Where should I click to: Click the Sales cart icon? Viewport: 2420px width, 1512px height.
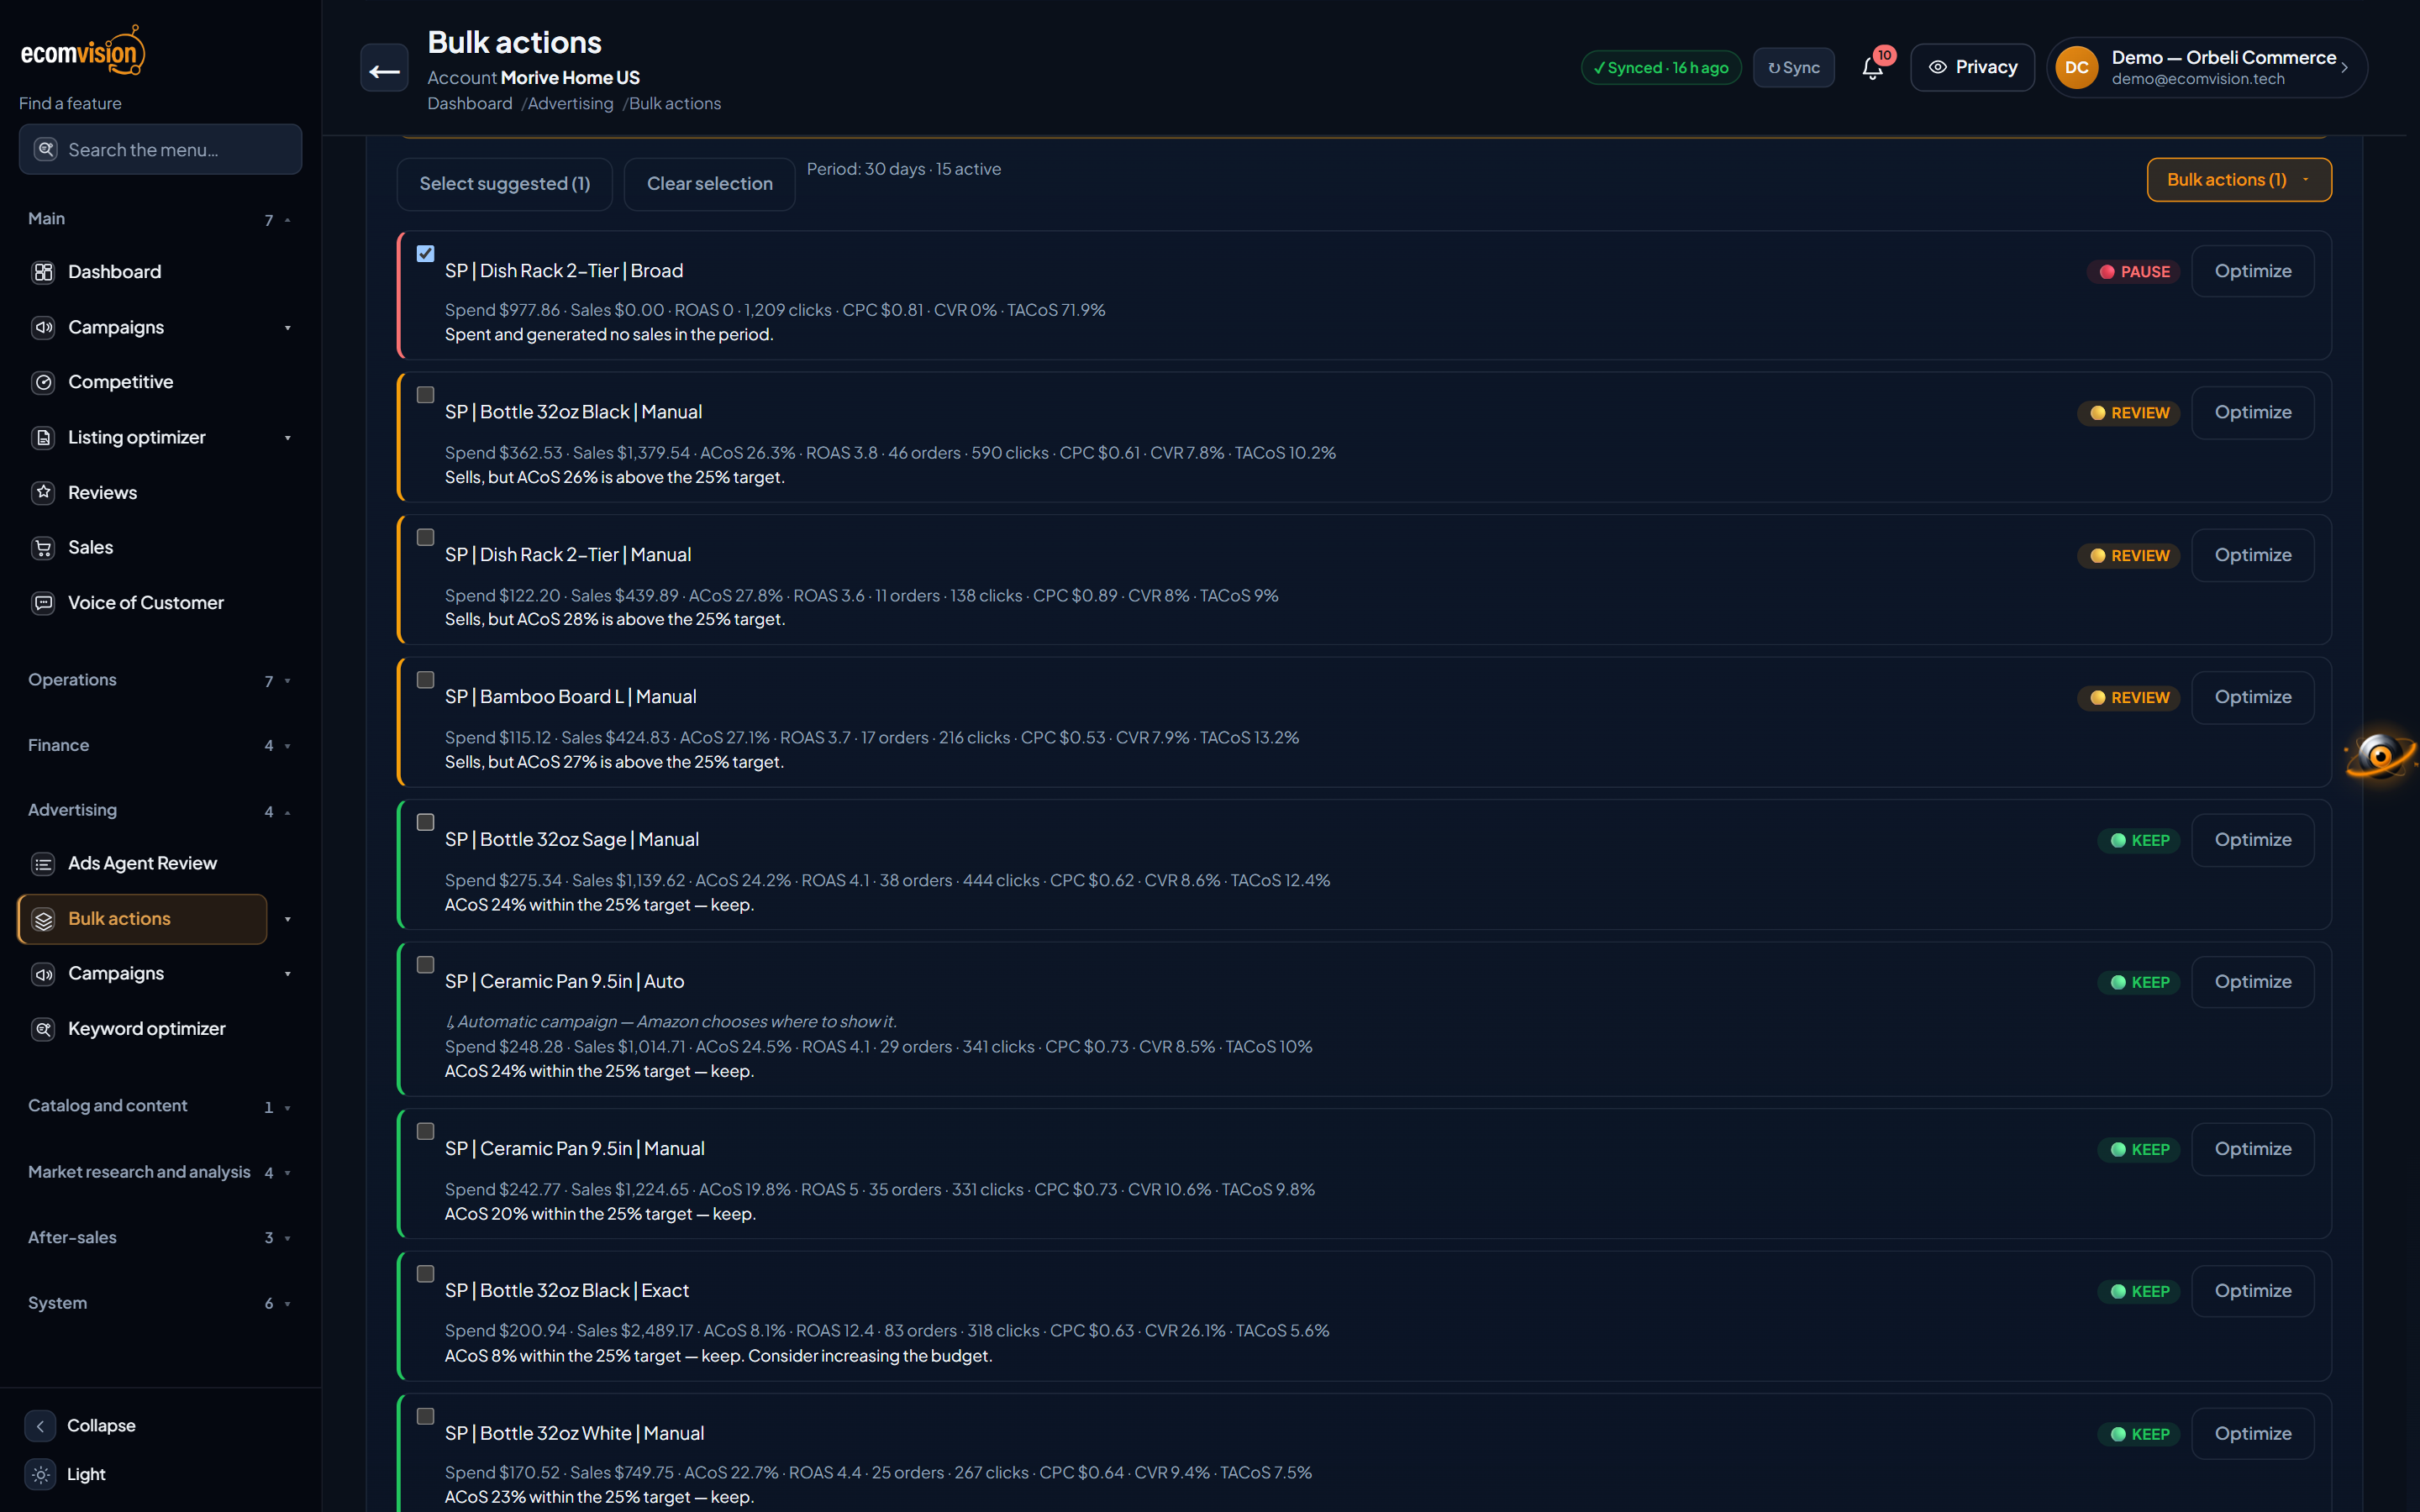coord(43,547)
